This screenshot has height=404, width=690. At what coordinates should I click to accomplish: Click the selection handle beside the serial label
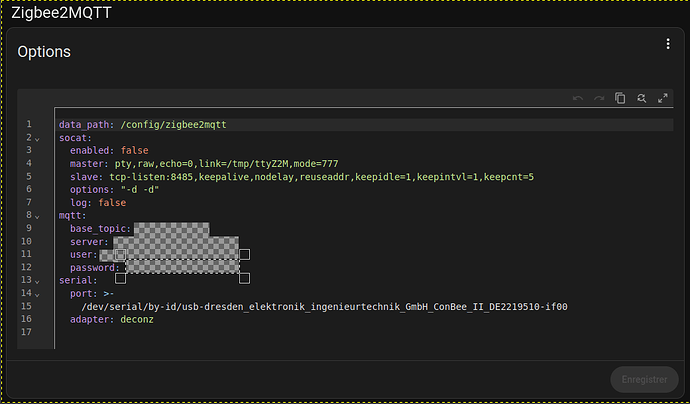(120, 278)
